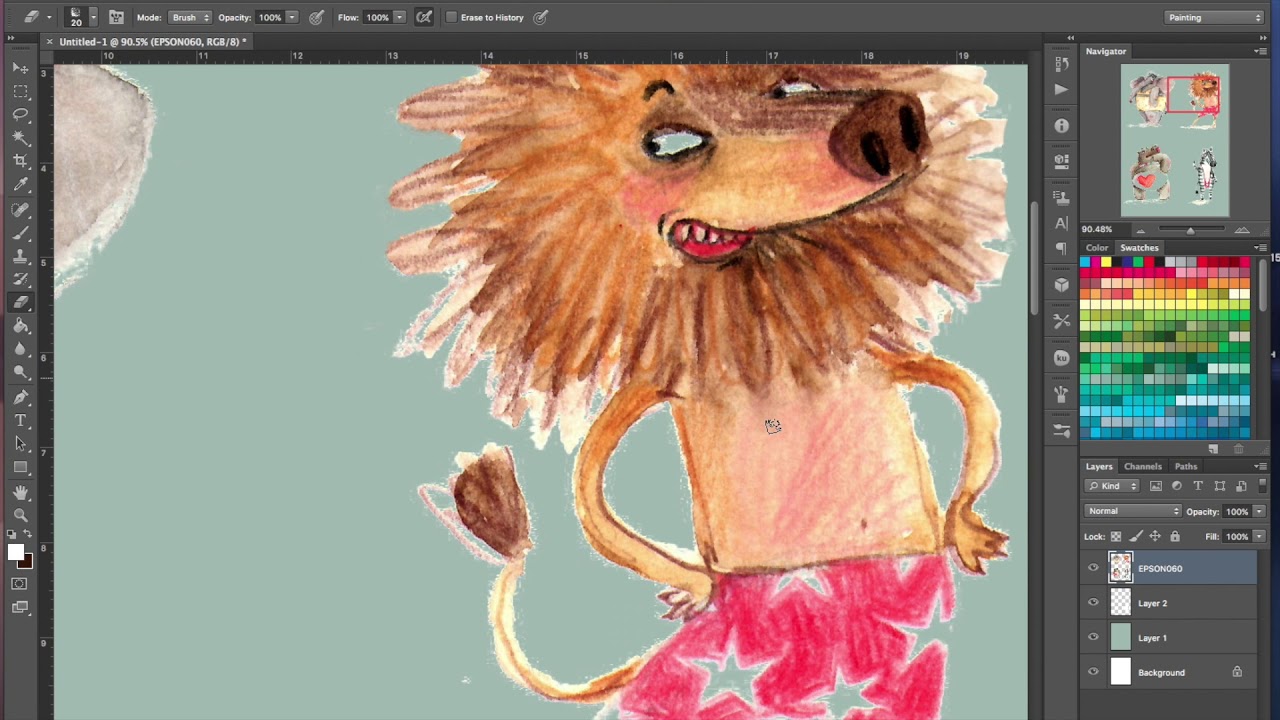Toggle lock all for the layer
This screenshot has height=720, width=1280.
pos(1175,537)
